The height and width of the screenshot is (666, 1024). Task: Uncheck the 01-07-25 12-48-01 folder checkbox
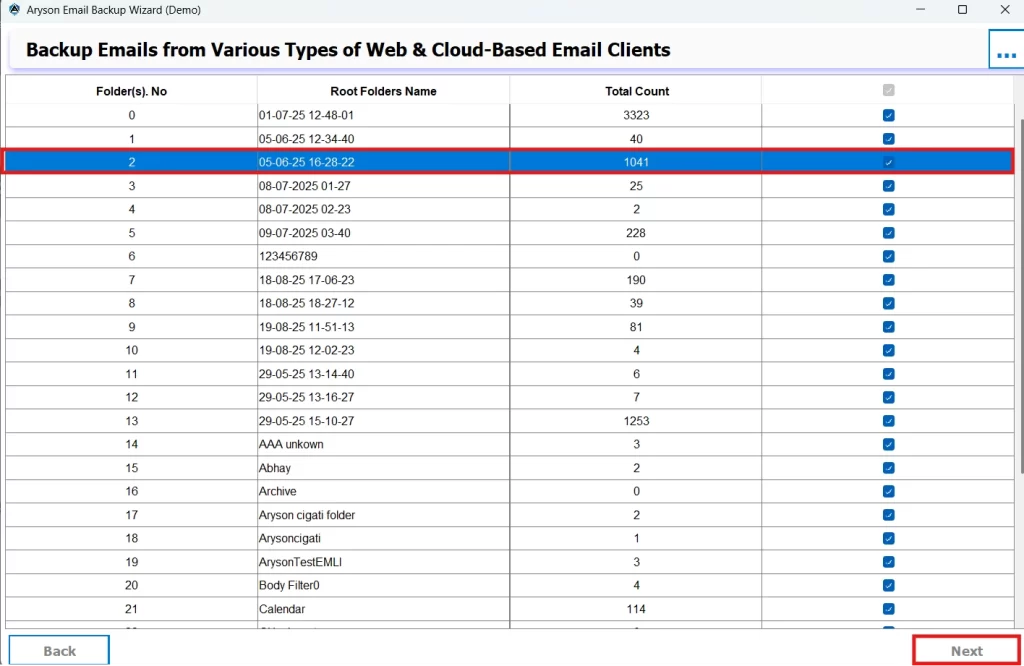pyautogui.click(x=888, y=115)
